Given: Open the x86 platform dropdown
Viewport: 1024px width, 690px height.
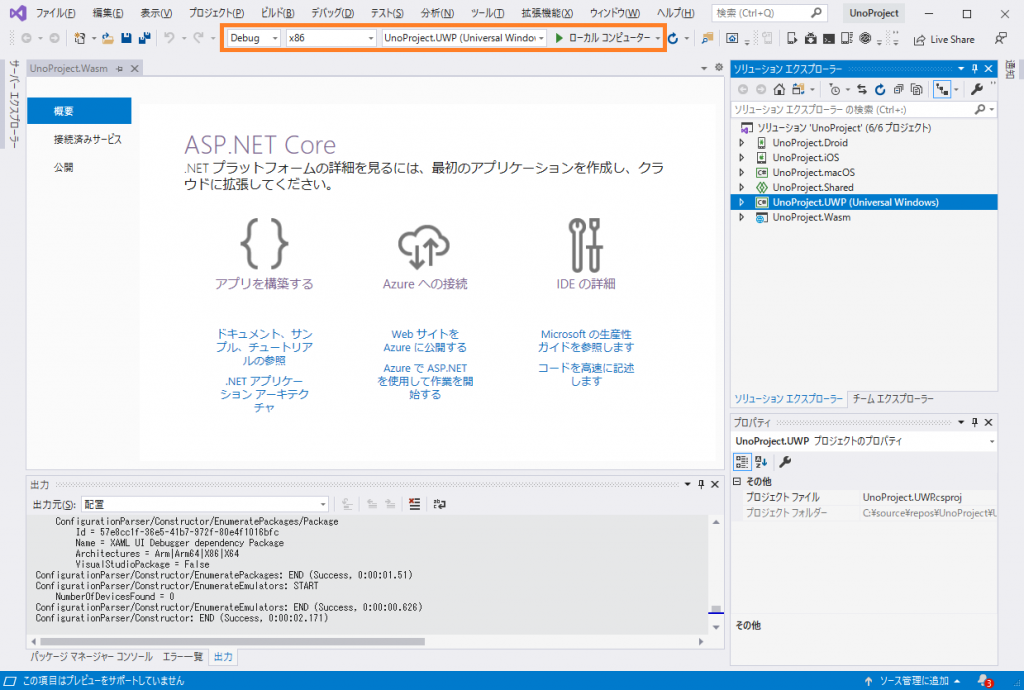Looking at the screenshot, I should 329,38.
